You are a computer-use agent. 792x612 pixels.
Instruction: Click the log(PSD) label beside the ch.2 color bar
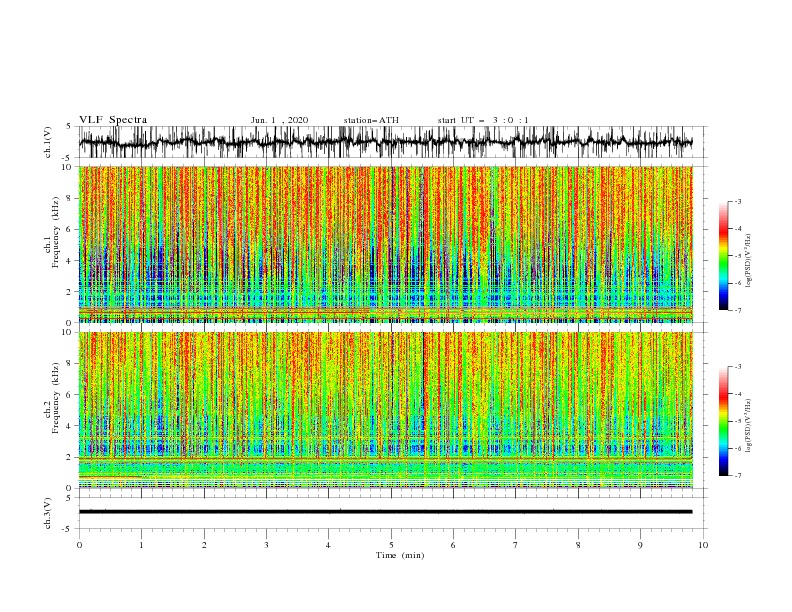(748, 426)
